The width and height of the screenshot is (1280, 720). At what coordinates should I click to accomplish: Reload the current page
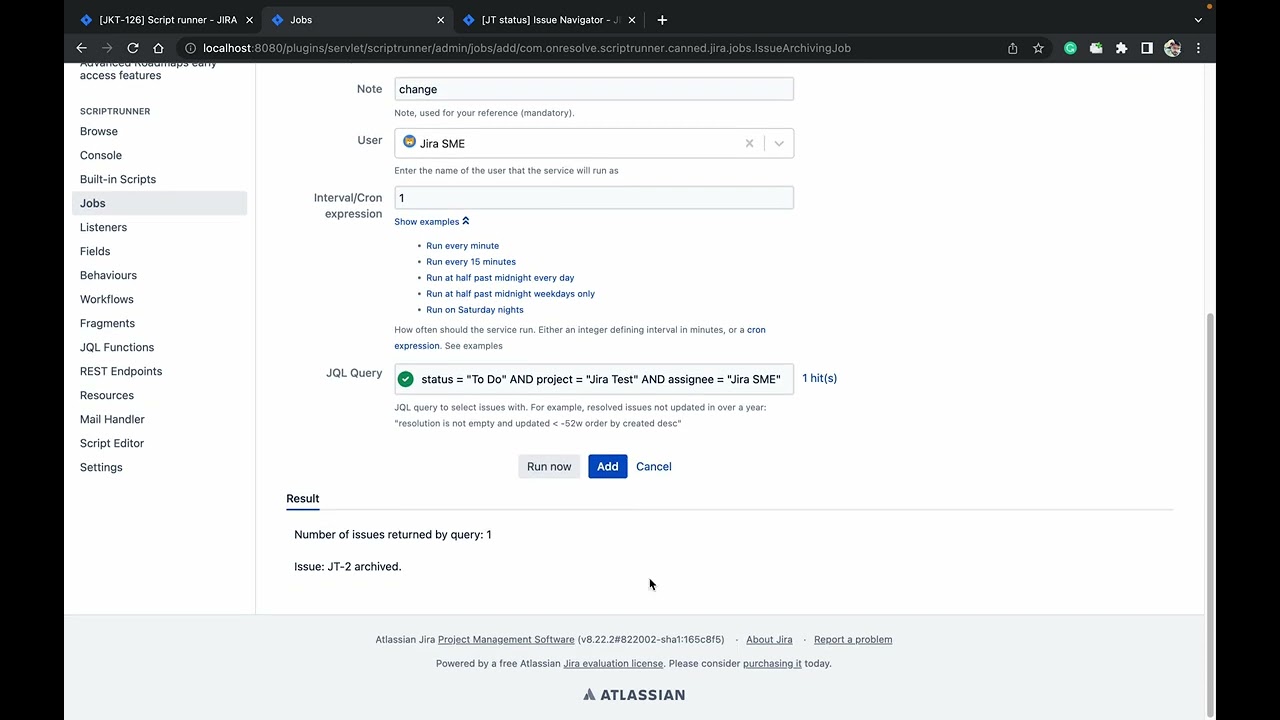[132, 48]
